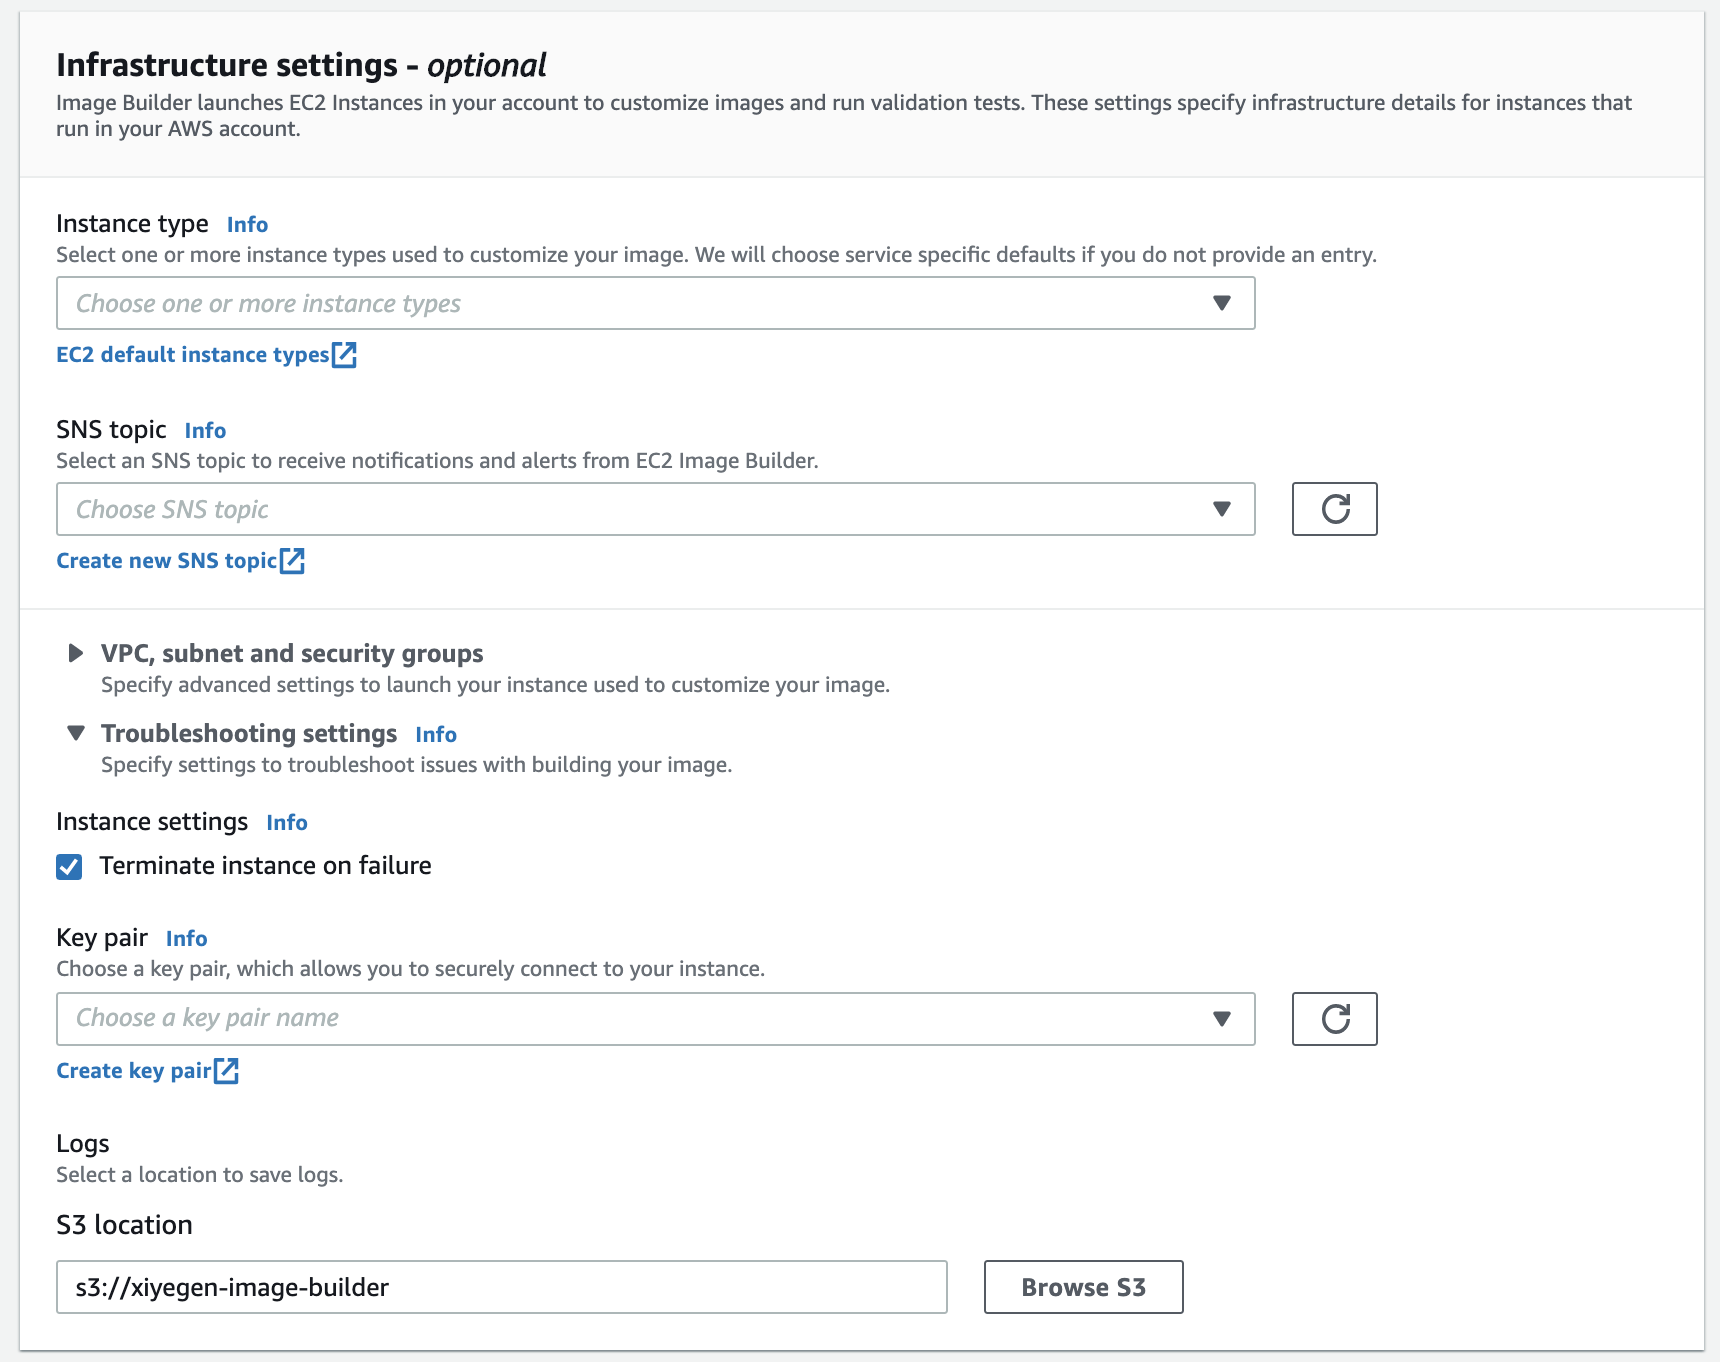Click external link icon beside EC2 default instance types
1720x1362 pixels.
pos(344,355)
